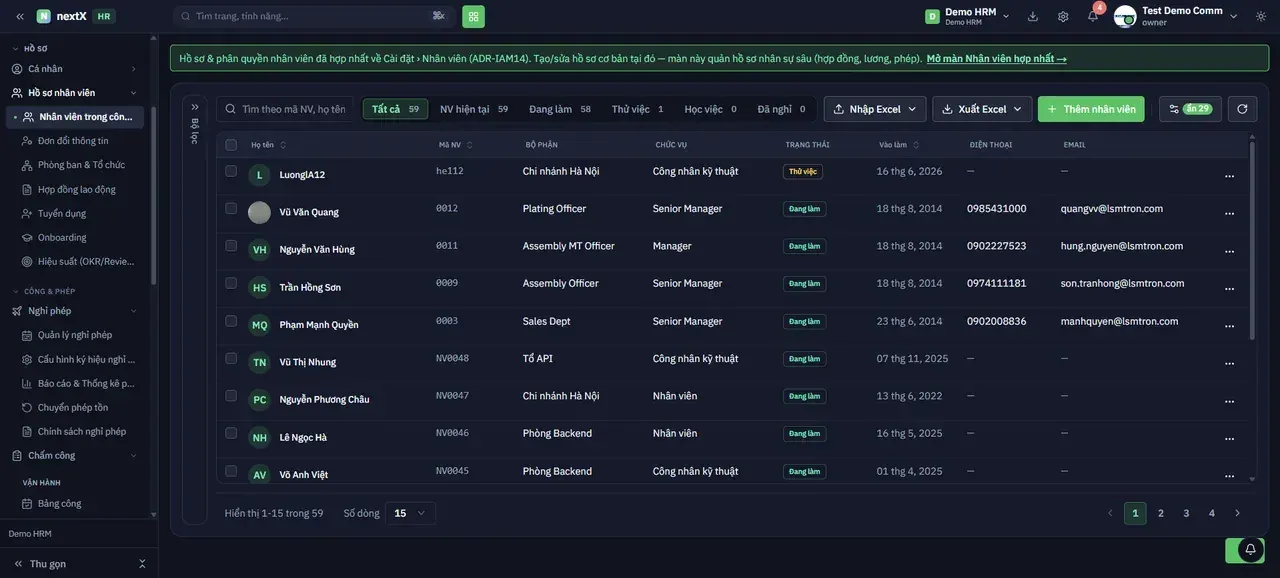Open Hợp đồng lao động in sidebar
The width and height of the screenshot is (1280, 578).
coord(77,189)
